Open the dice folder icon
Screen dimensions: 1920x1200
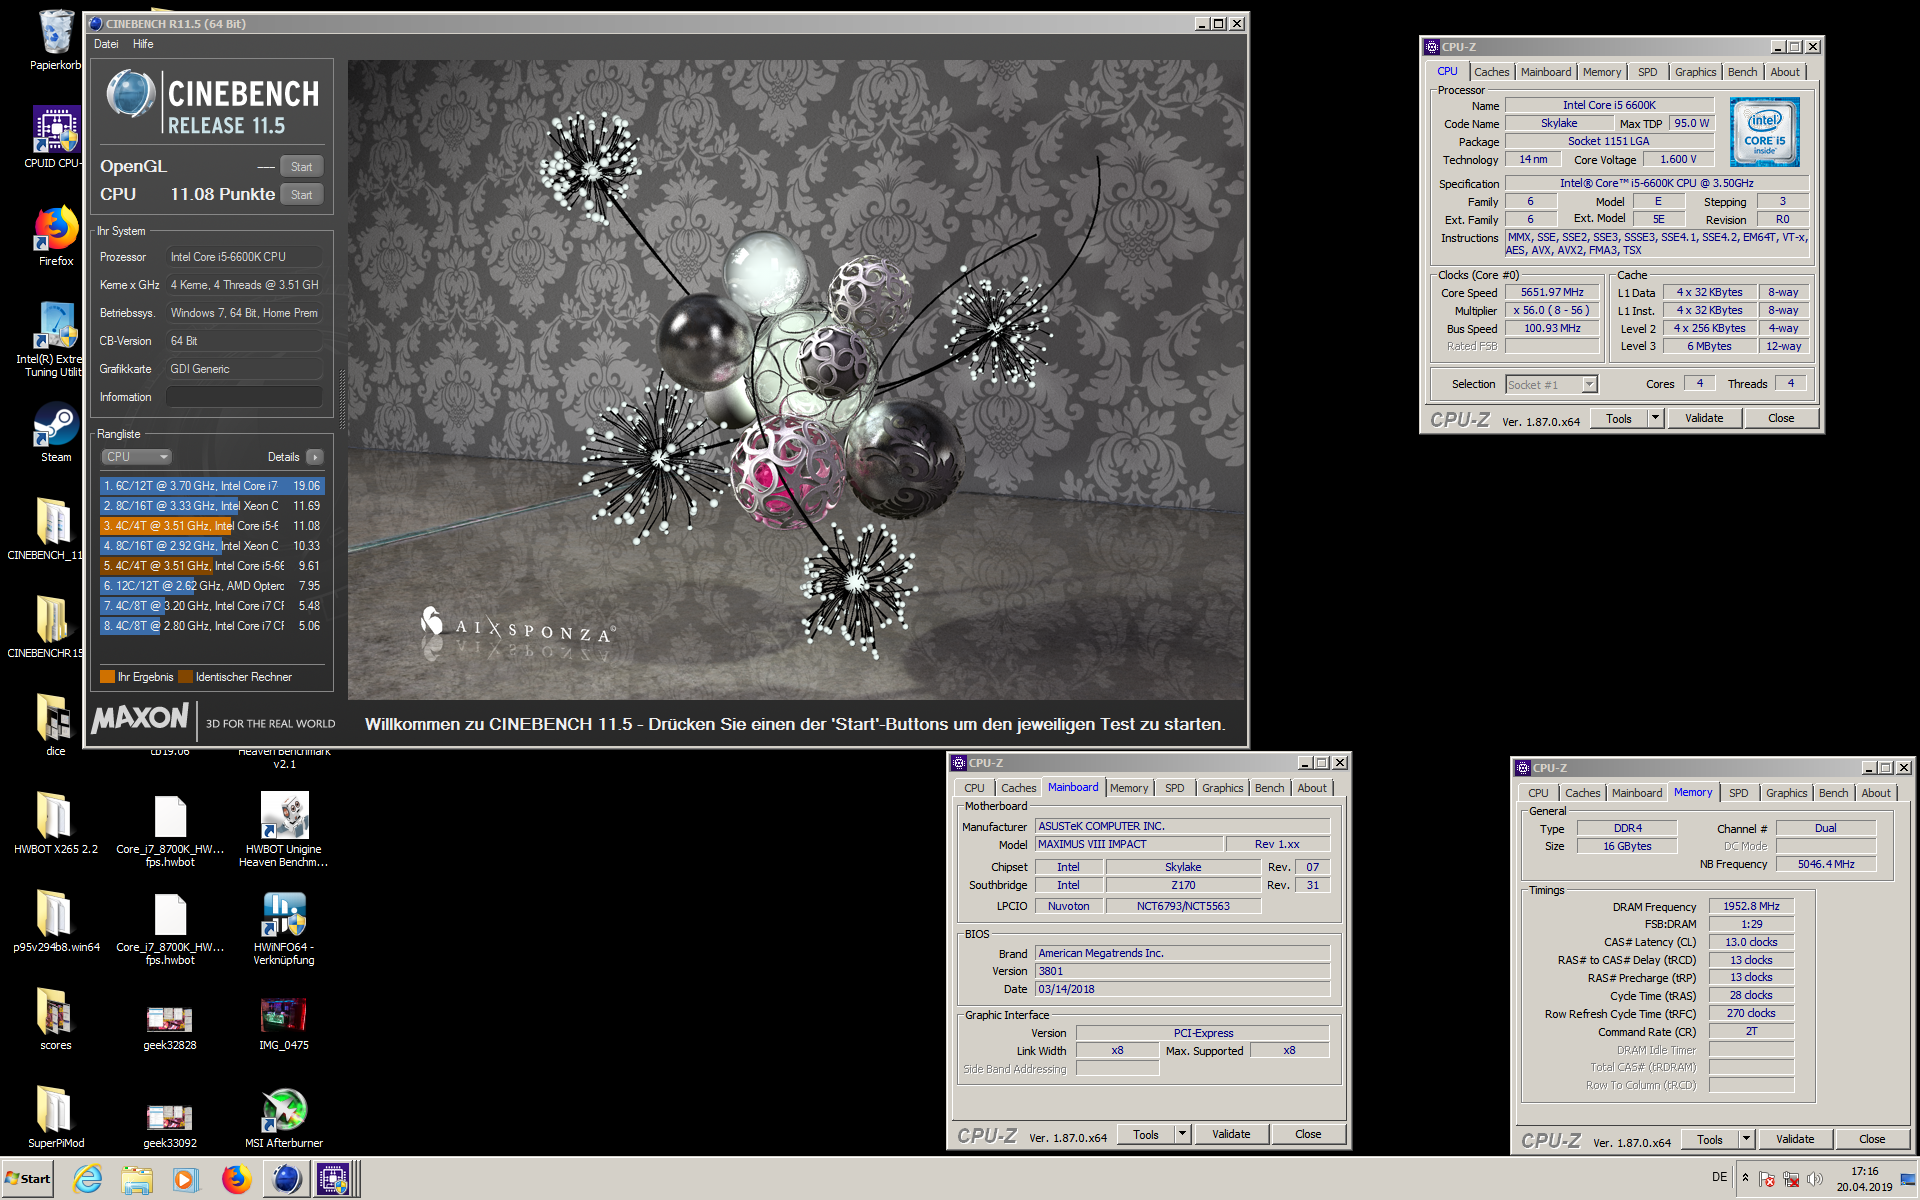tap(56, 719)
